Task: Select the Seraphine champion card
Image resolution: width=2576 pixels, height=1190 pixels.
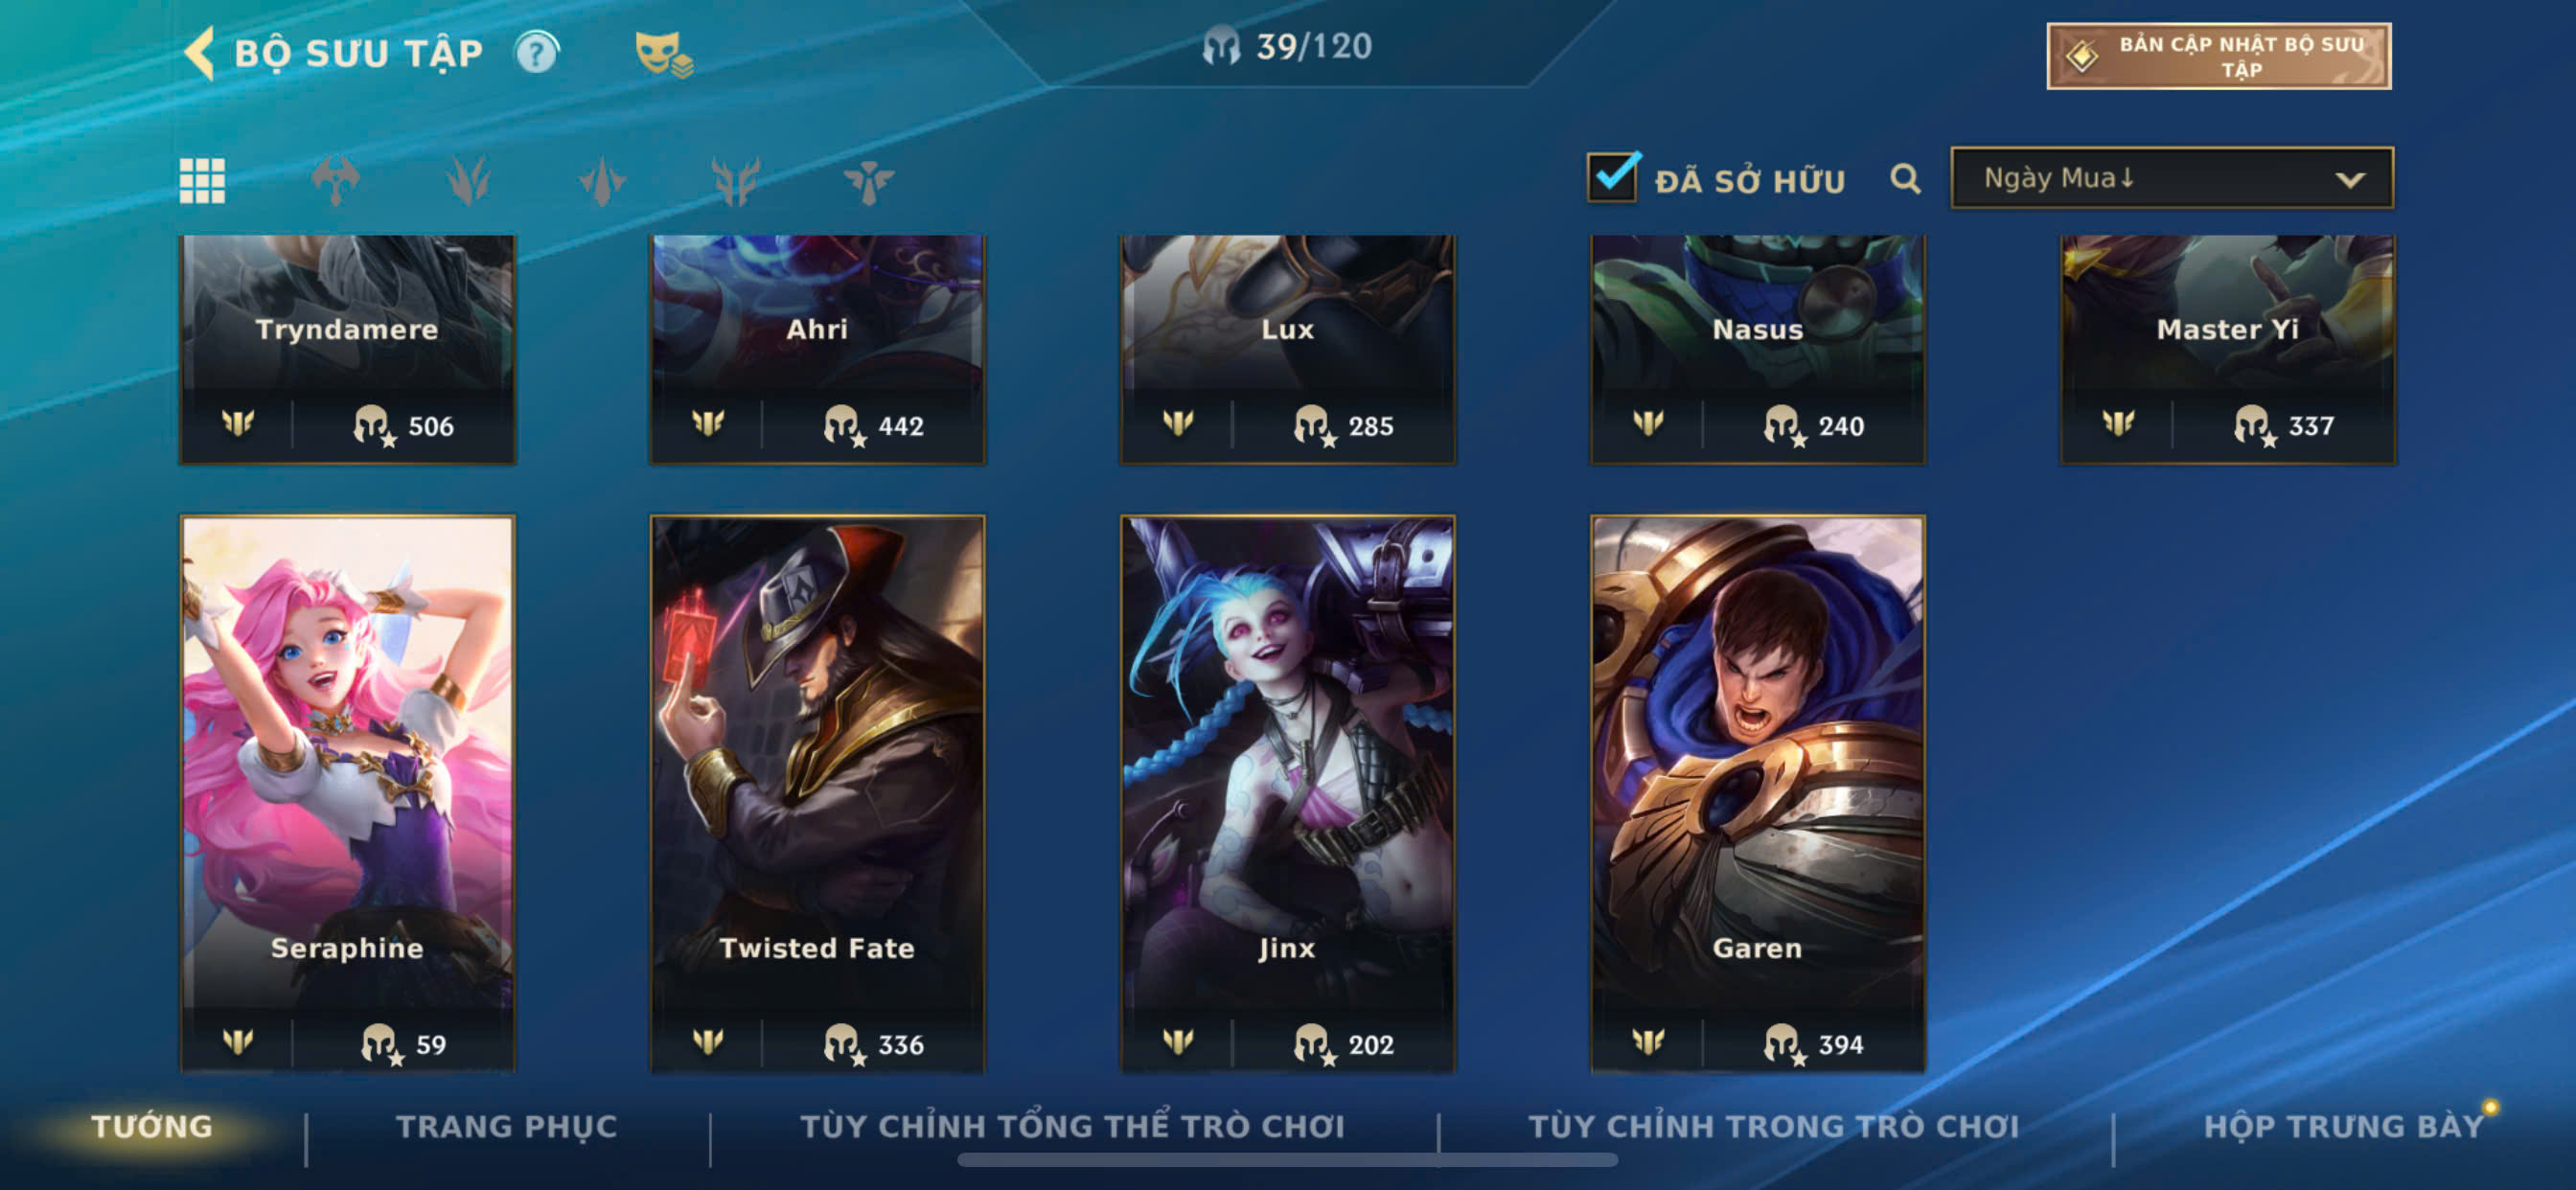Action: coord(348,793)
